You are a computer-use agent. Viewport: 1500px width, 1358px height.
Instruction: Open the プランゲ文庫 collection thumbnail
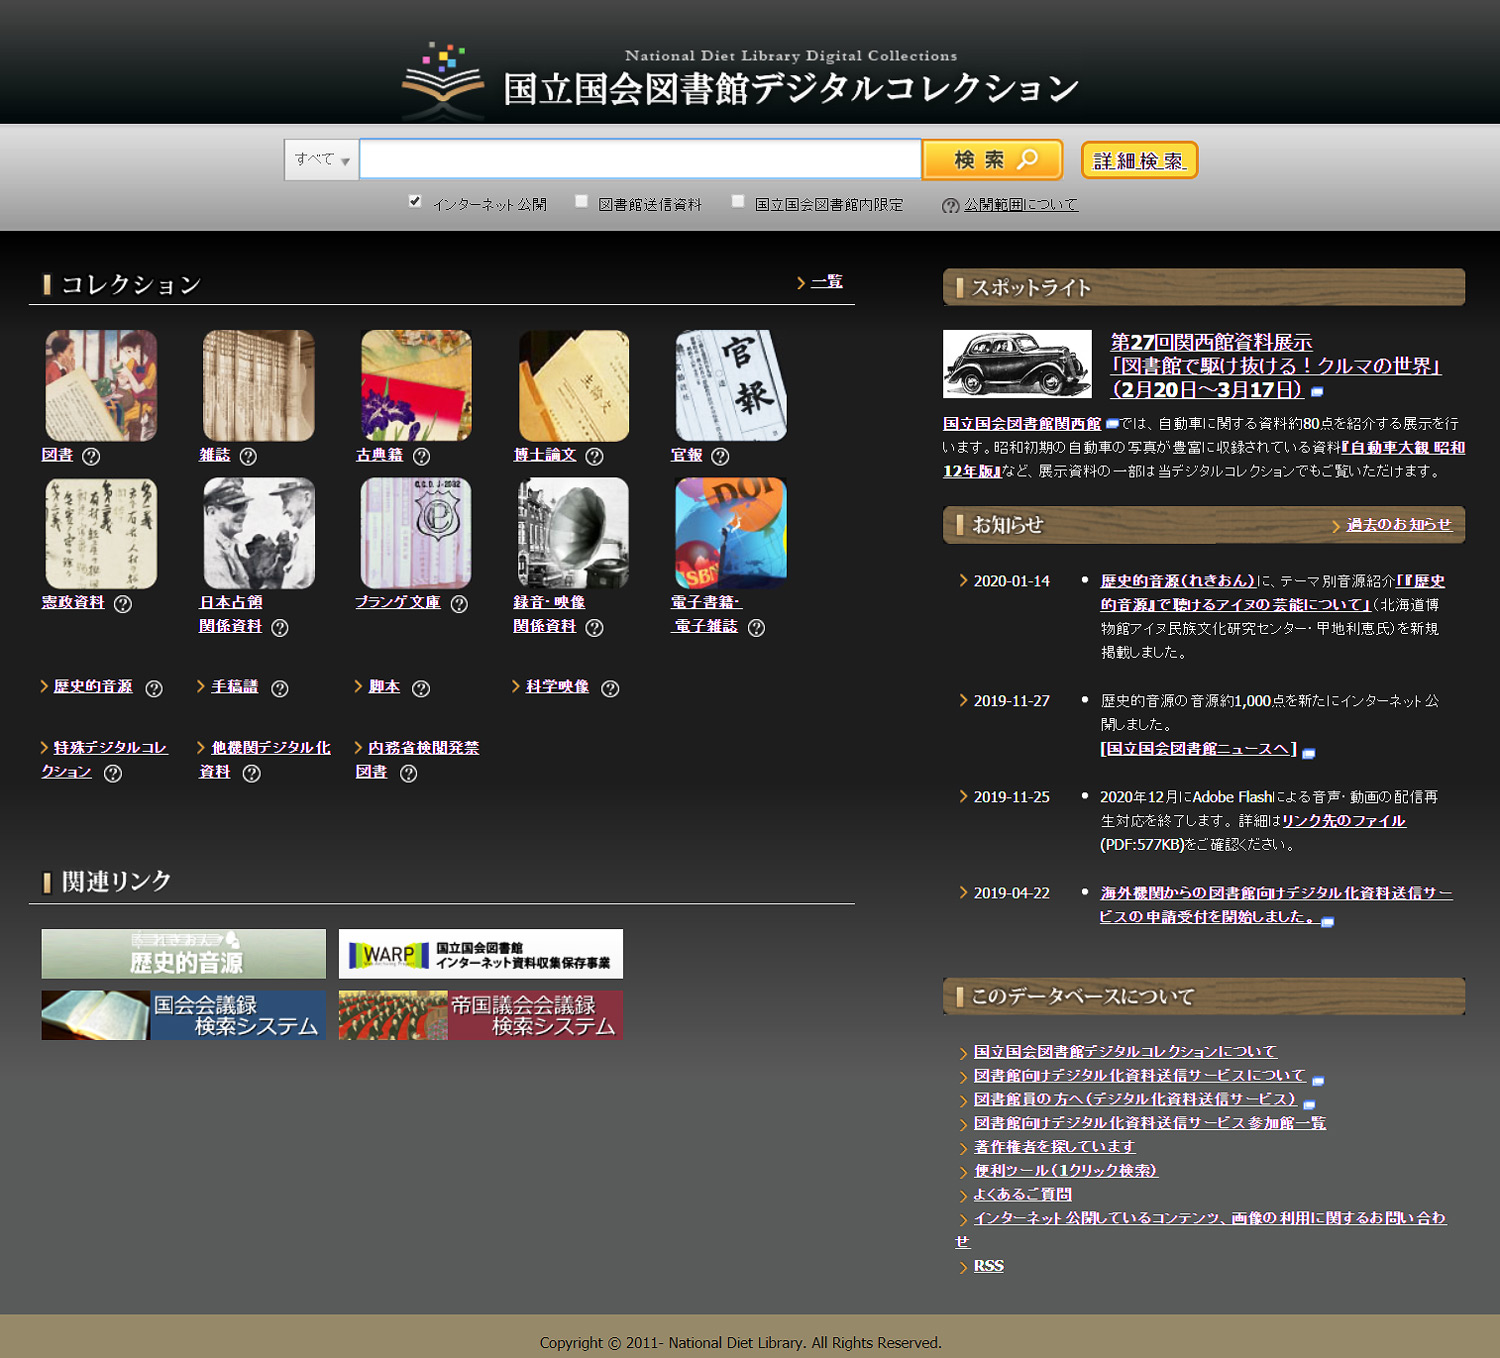pos(416,533)
